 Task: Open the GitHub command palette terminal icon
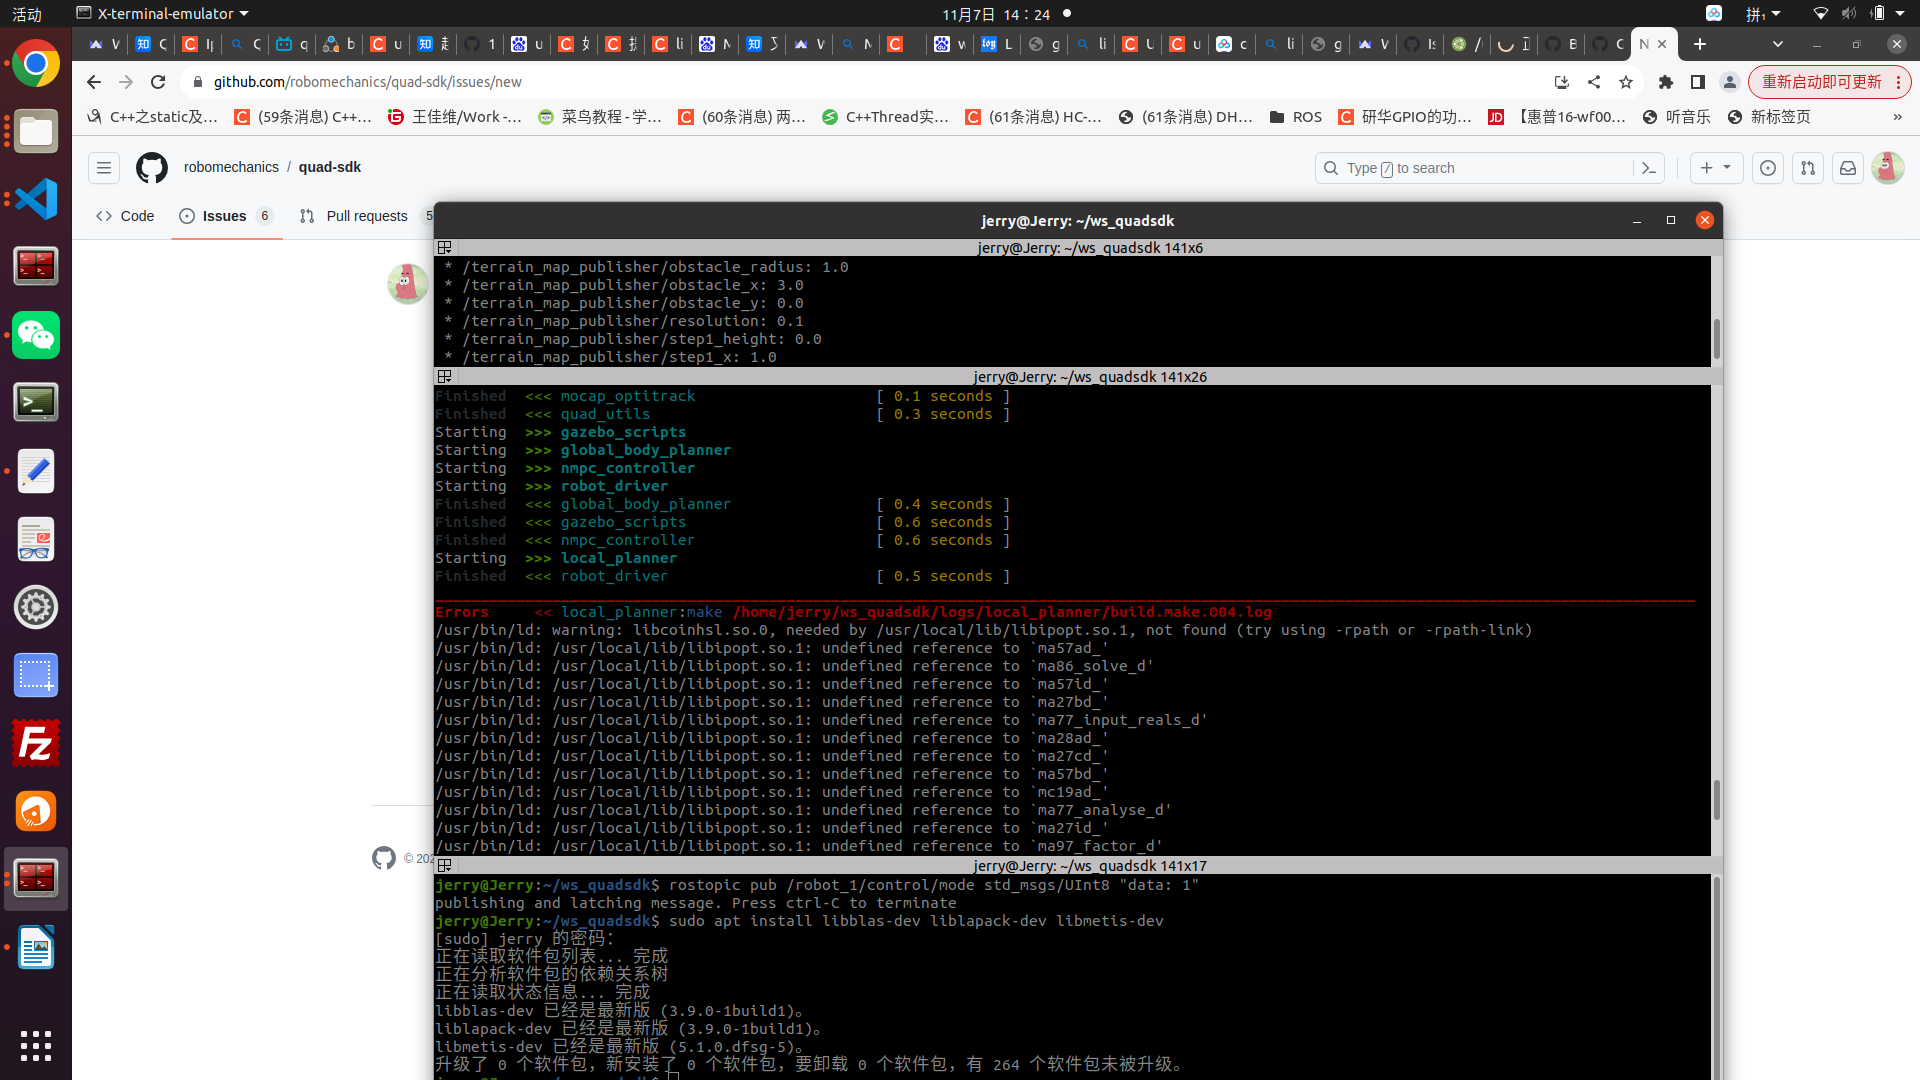pos(1650,168)
